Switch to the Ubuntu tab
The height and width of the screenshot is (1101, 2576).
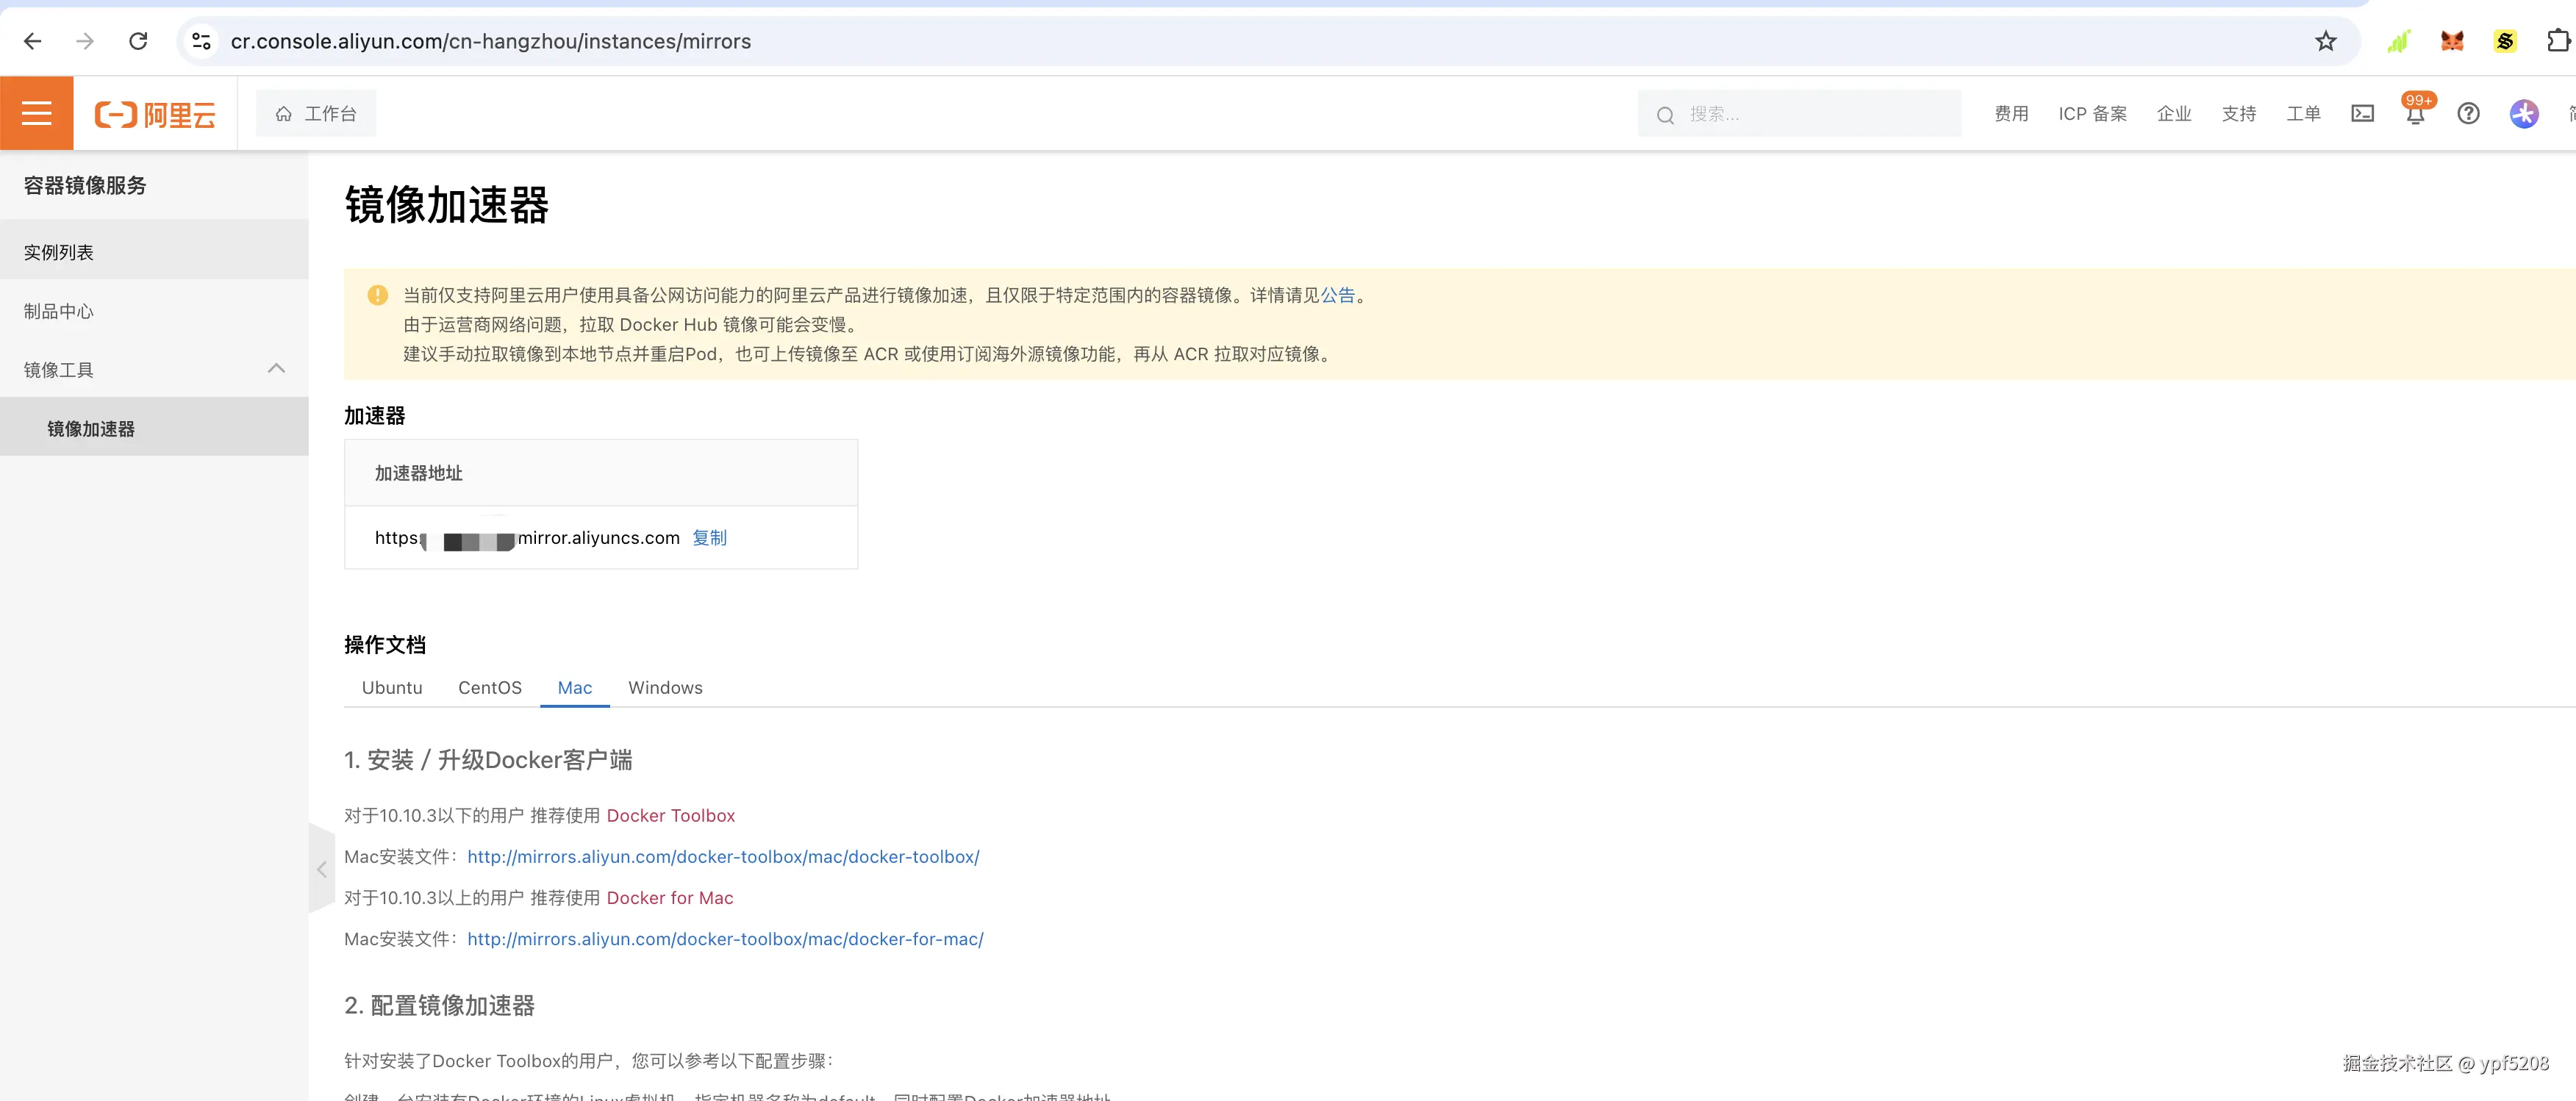pos(392,688)
